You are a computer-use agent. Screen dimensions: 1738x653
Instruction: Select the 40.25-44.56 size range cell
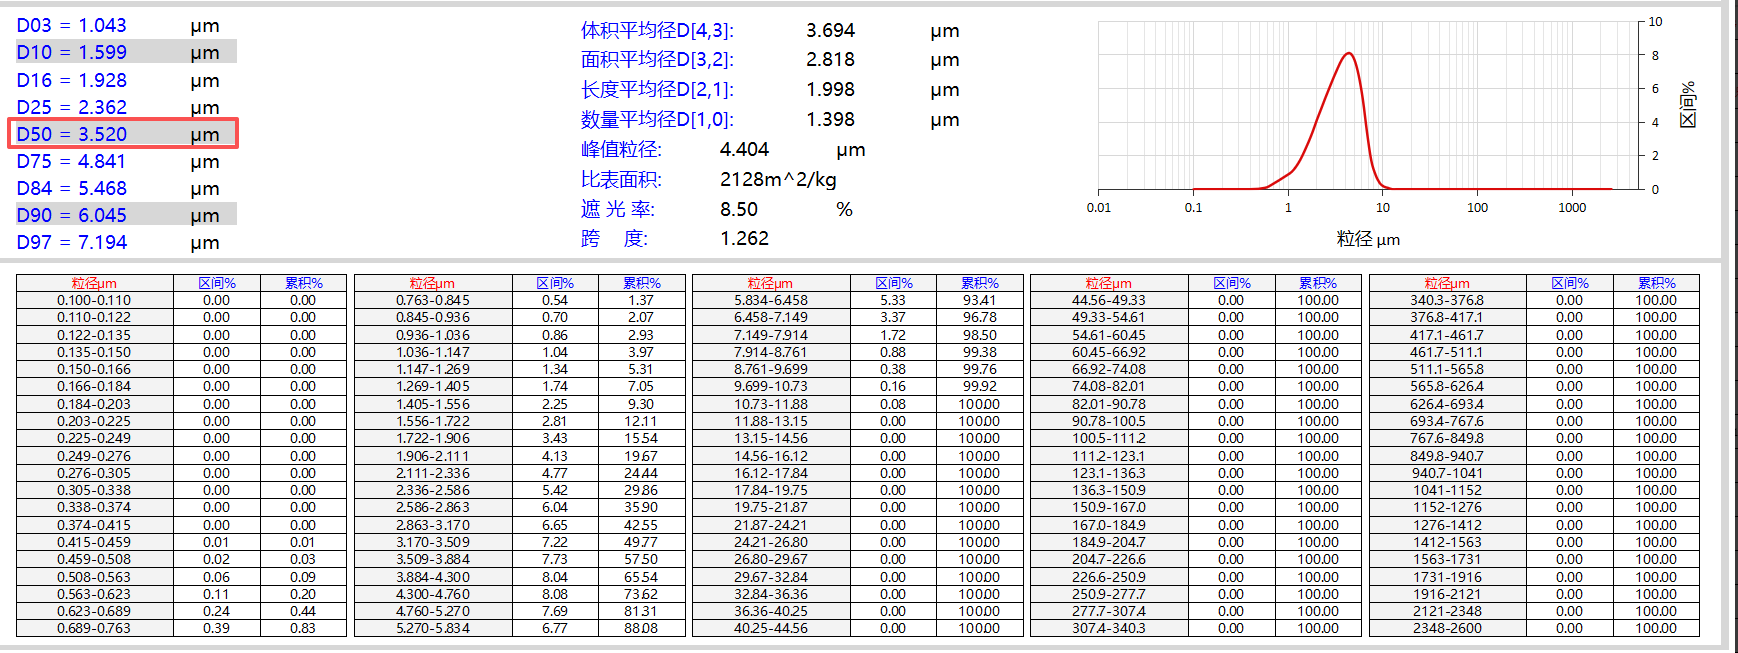[771, 628]
